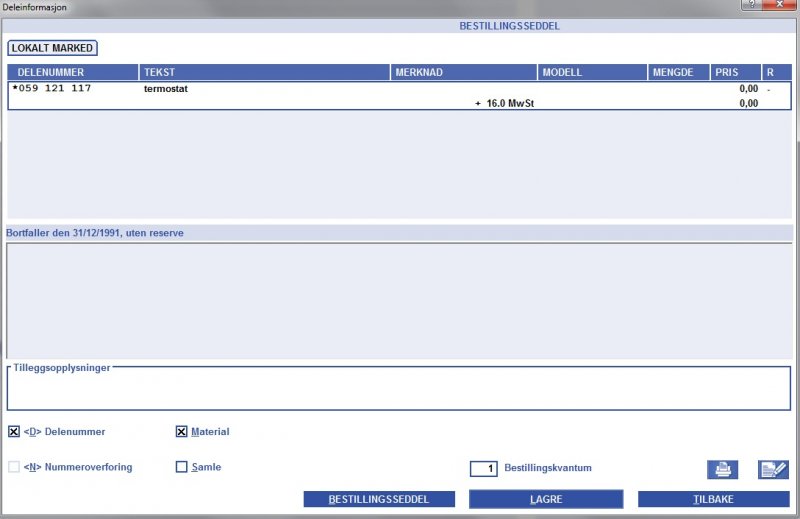This screenshot has height=519, width=800.
Task: Click inside the Tilleggsopplysninger text box
Action: click(x=400, y=390)
